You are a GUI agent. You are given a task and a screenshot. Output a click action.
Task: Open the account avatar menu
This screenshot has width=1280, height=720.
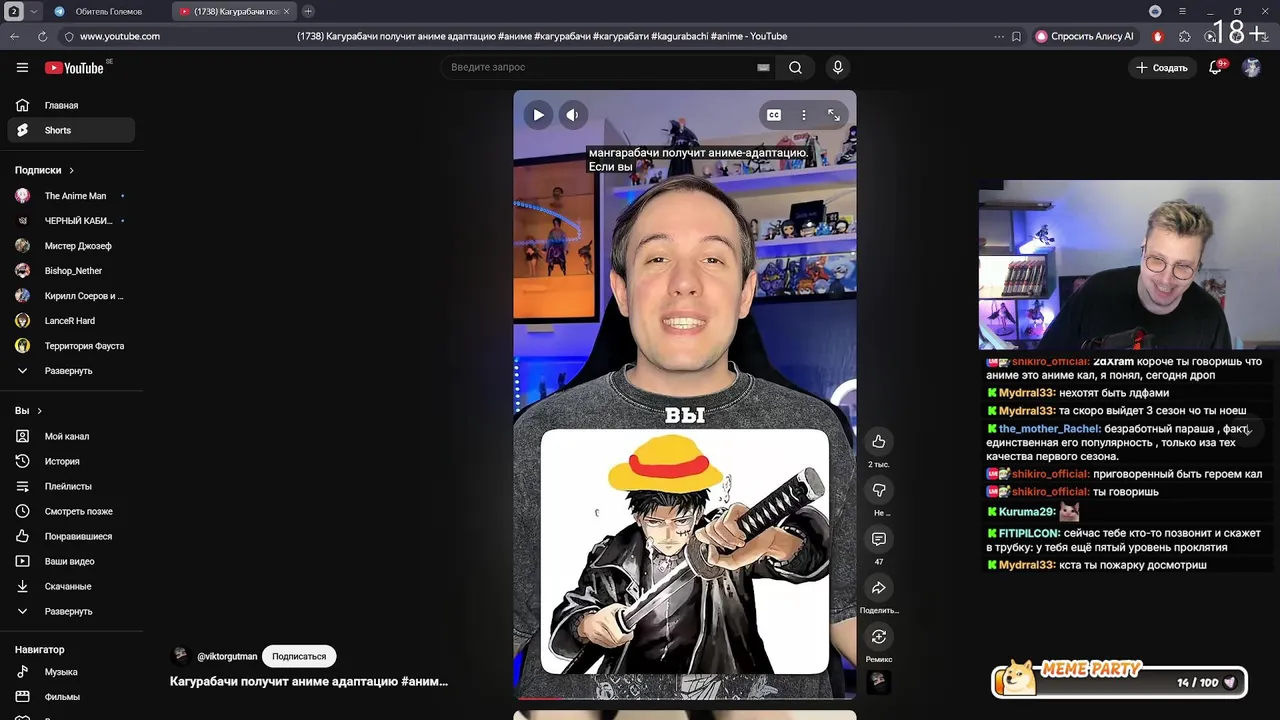click(1251, 67)
